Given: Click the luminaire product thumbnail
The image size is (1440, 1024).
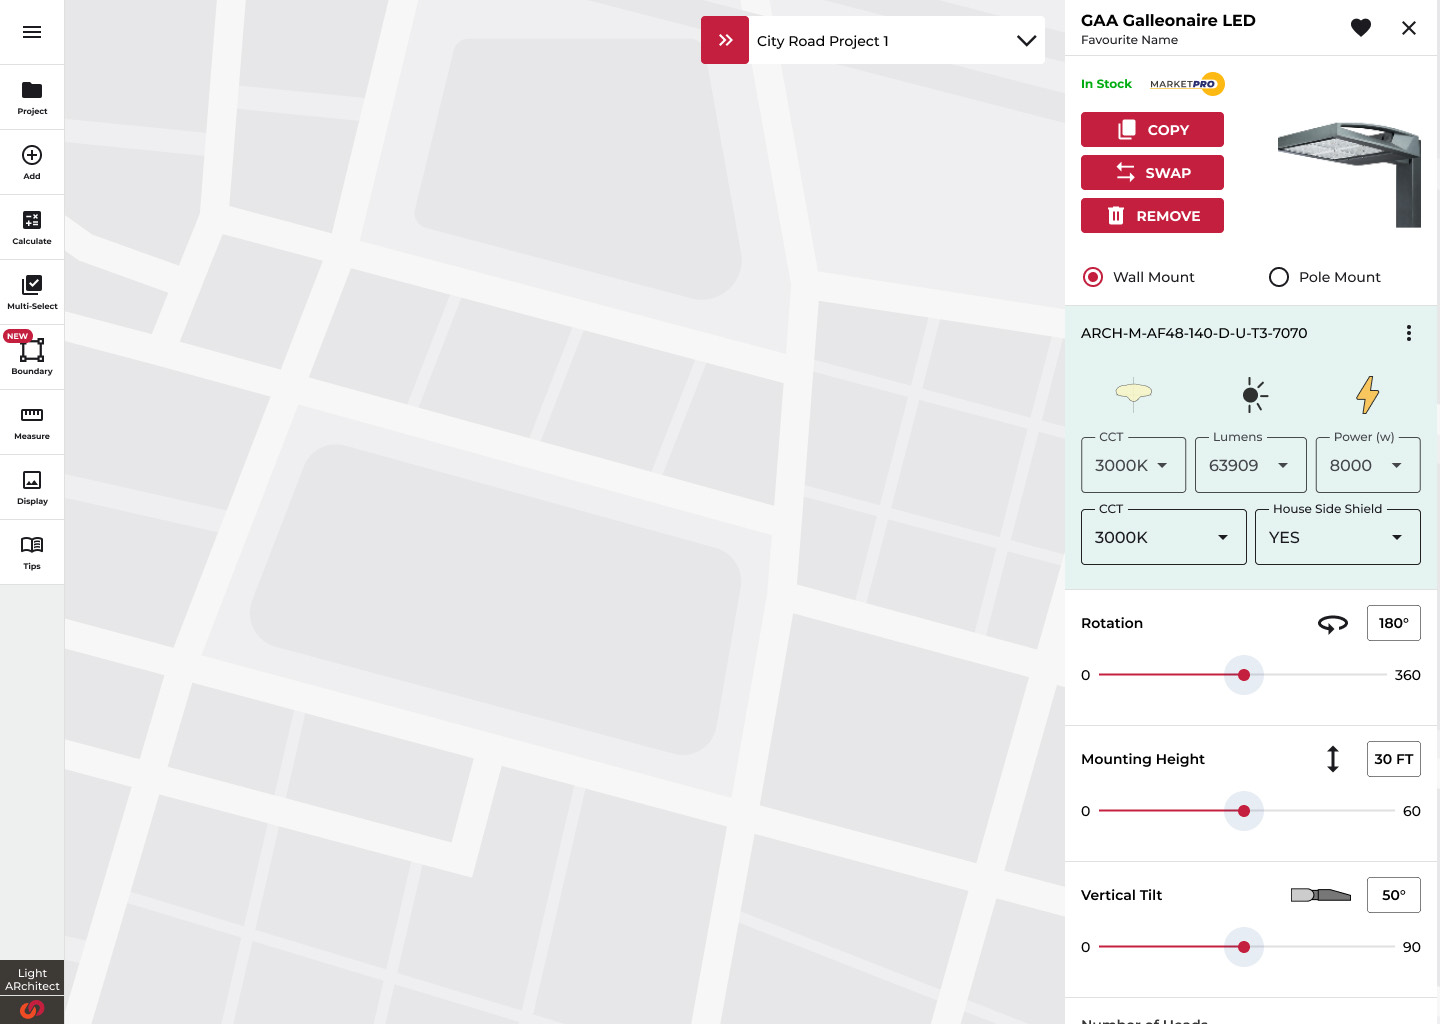Looking at the screenshot, I should click(1349, 175).
